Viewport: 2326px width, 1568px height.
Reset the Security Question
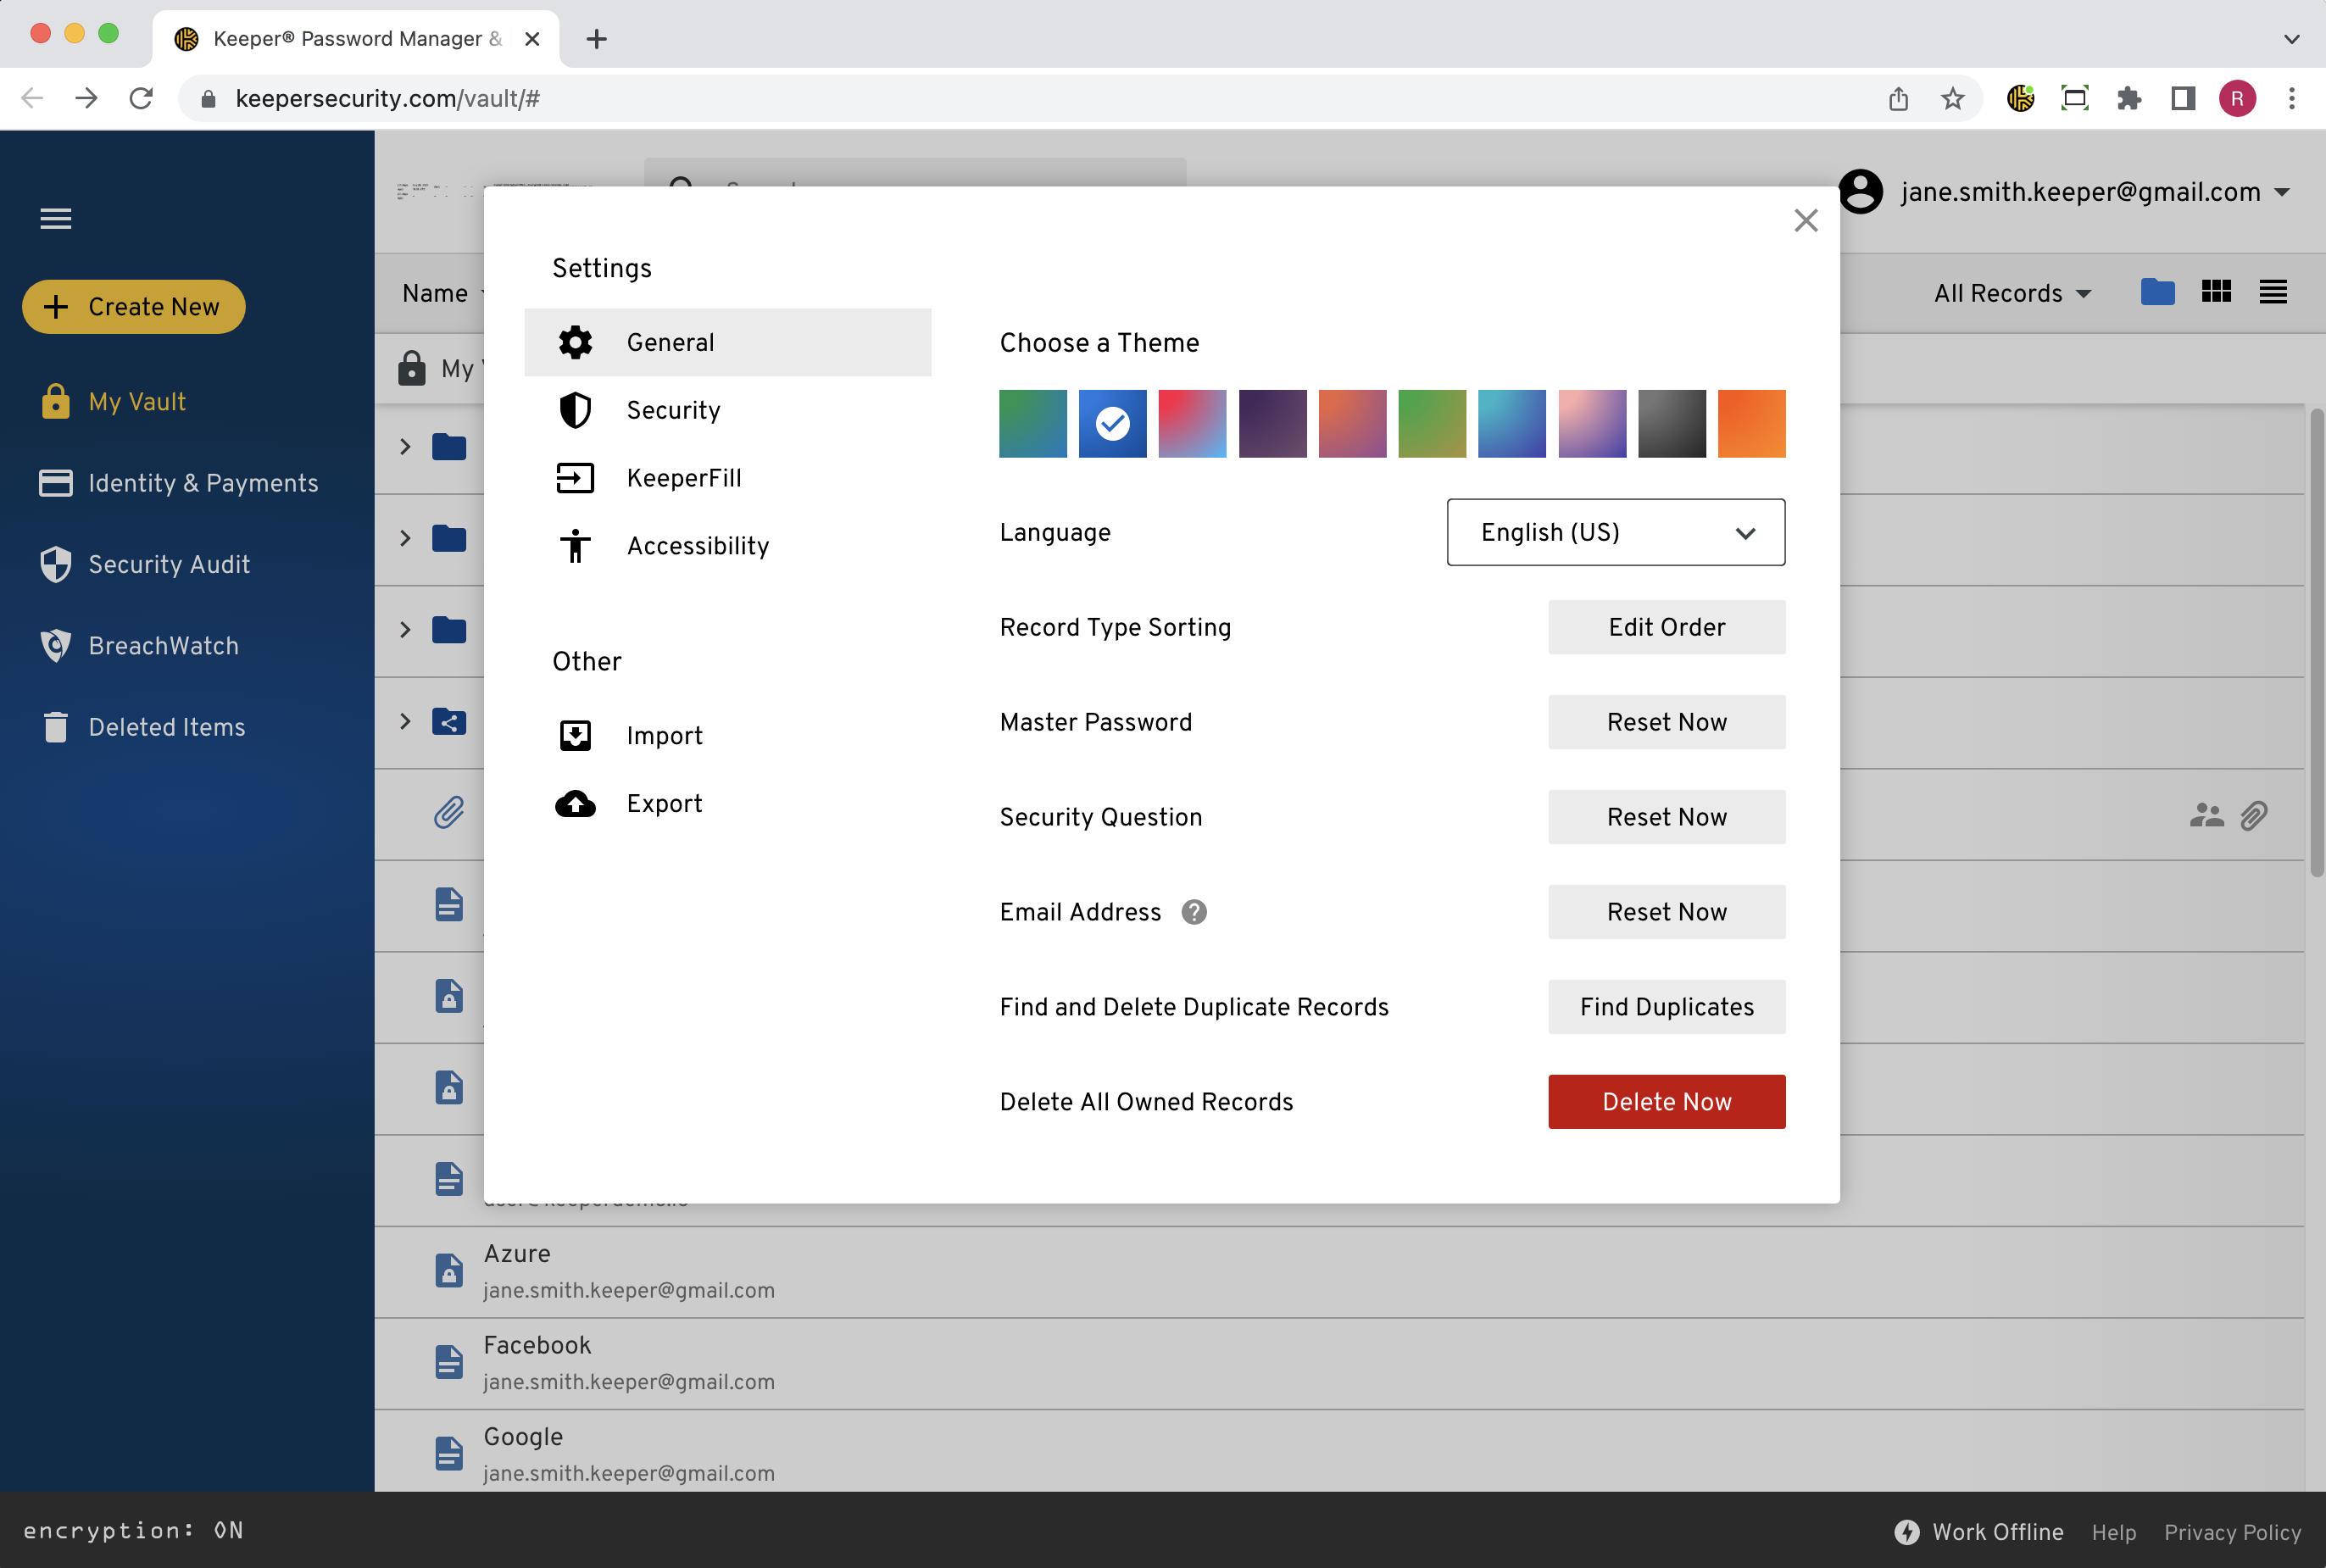[x=1667, y=817]
